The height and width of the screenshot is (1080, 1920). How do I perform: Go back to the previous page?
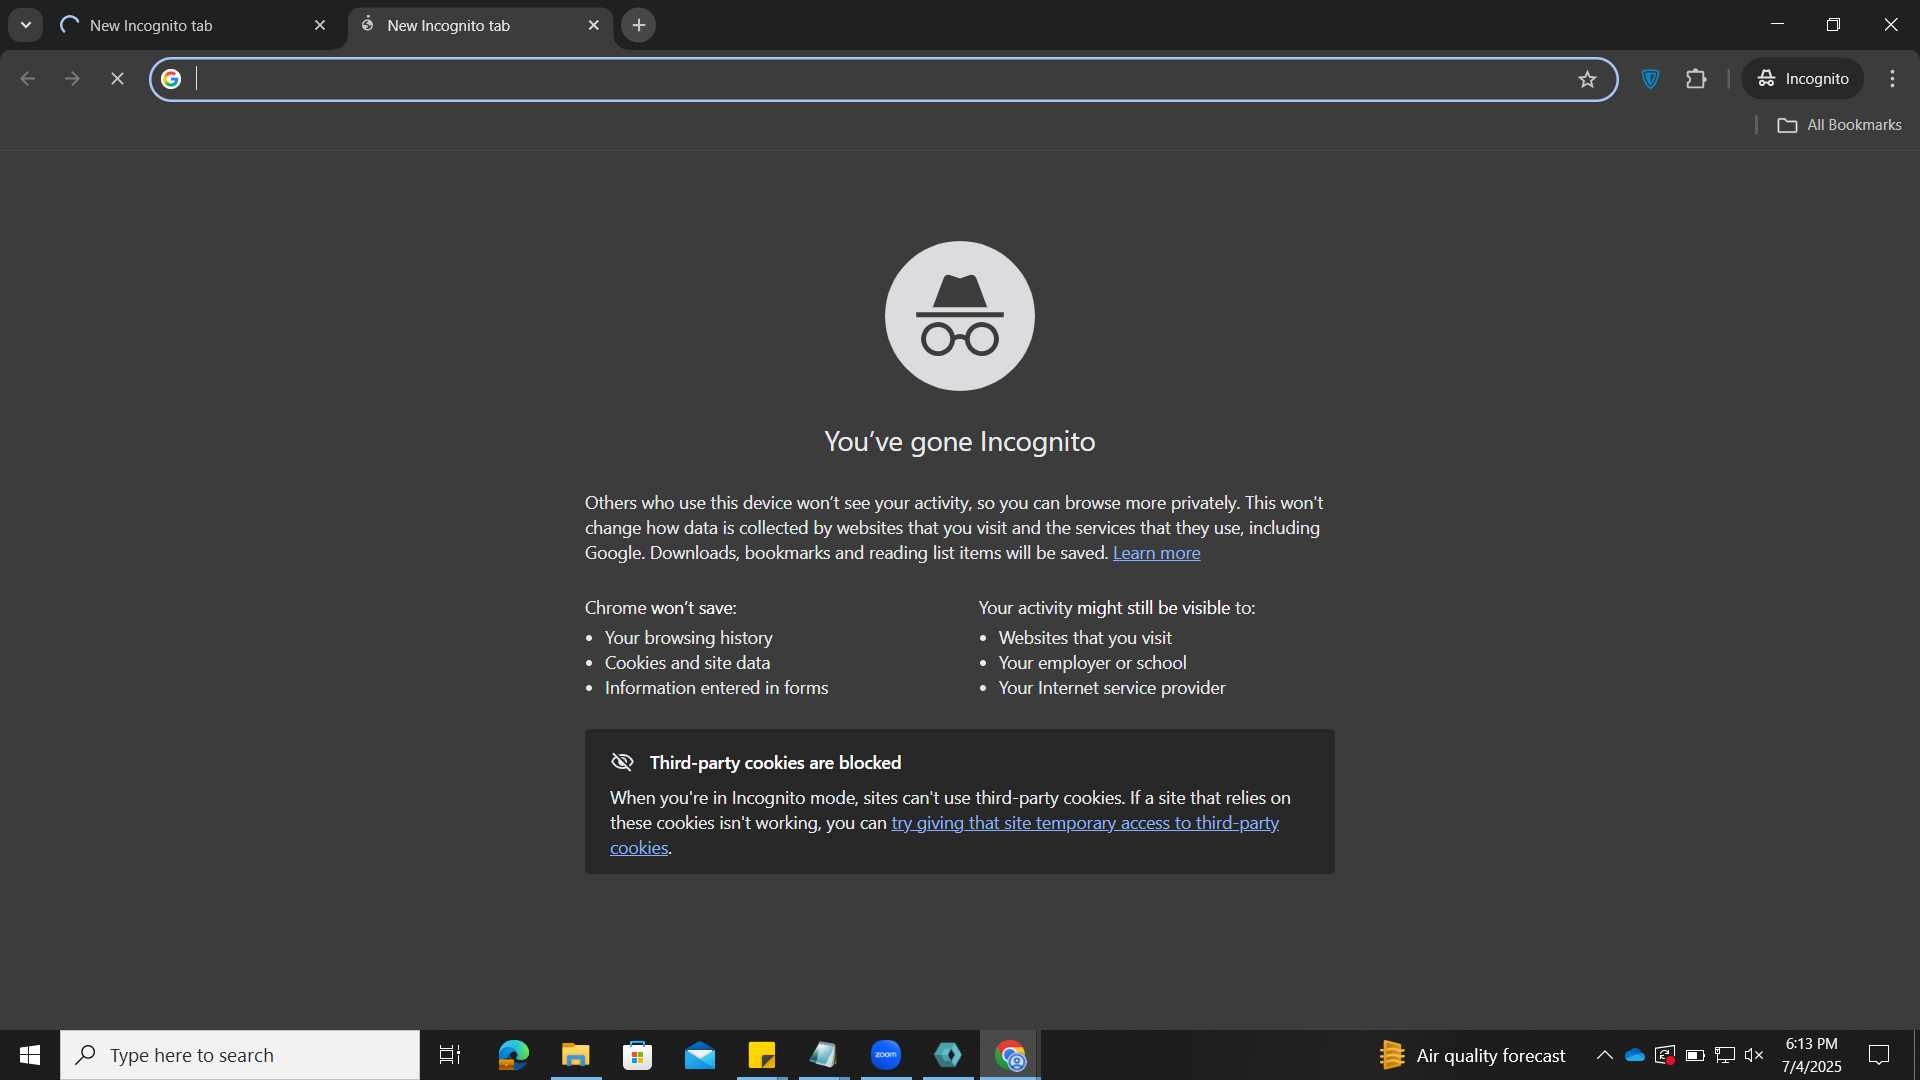click(28, 79)
